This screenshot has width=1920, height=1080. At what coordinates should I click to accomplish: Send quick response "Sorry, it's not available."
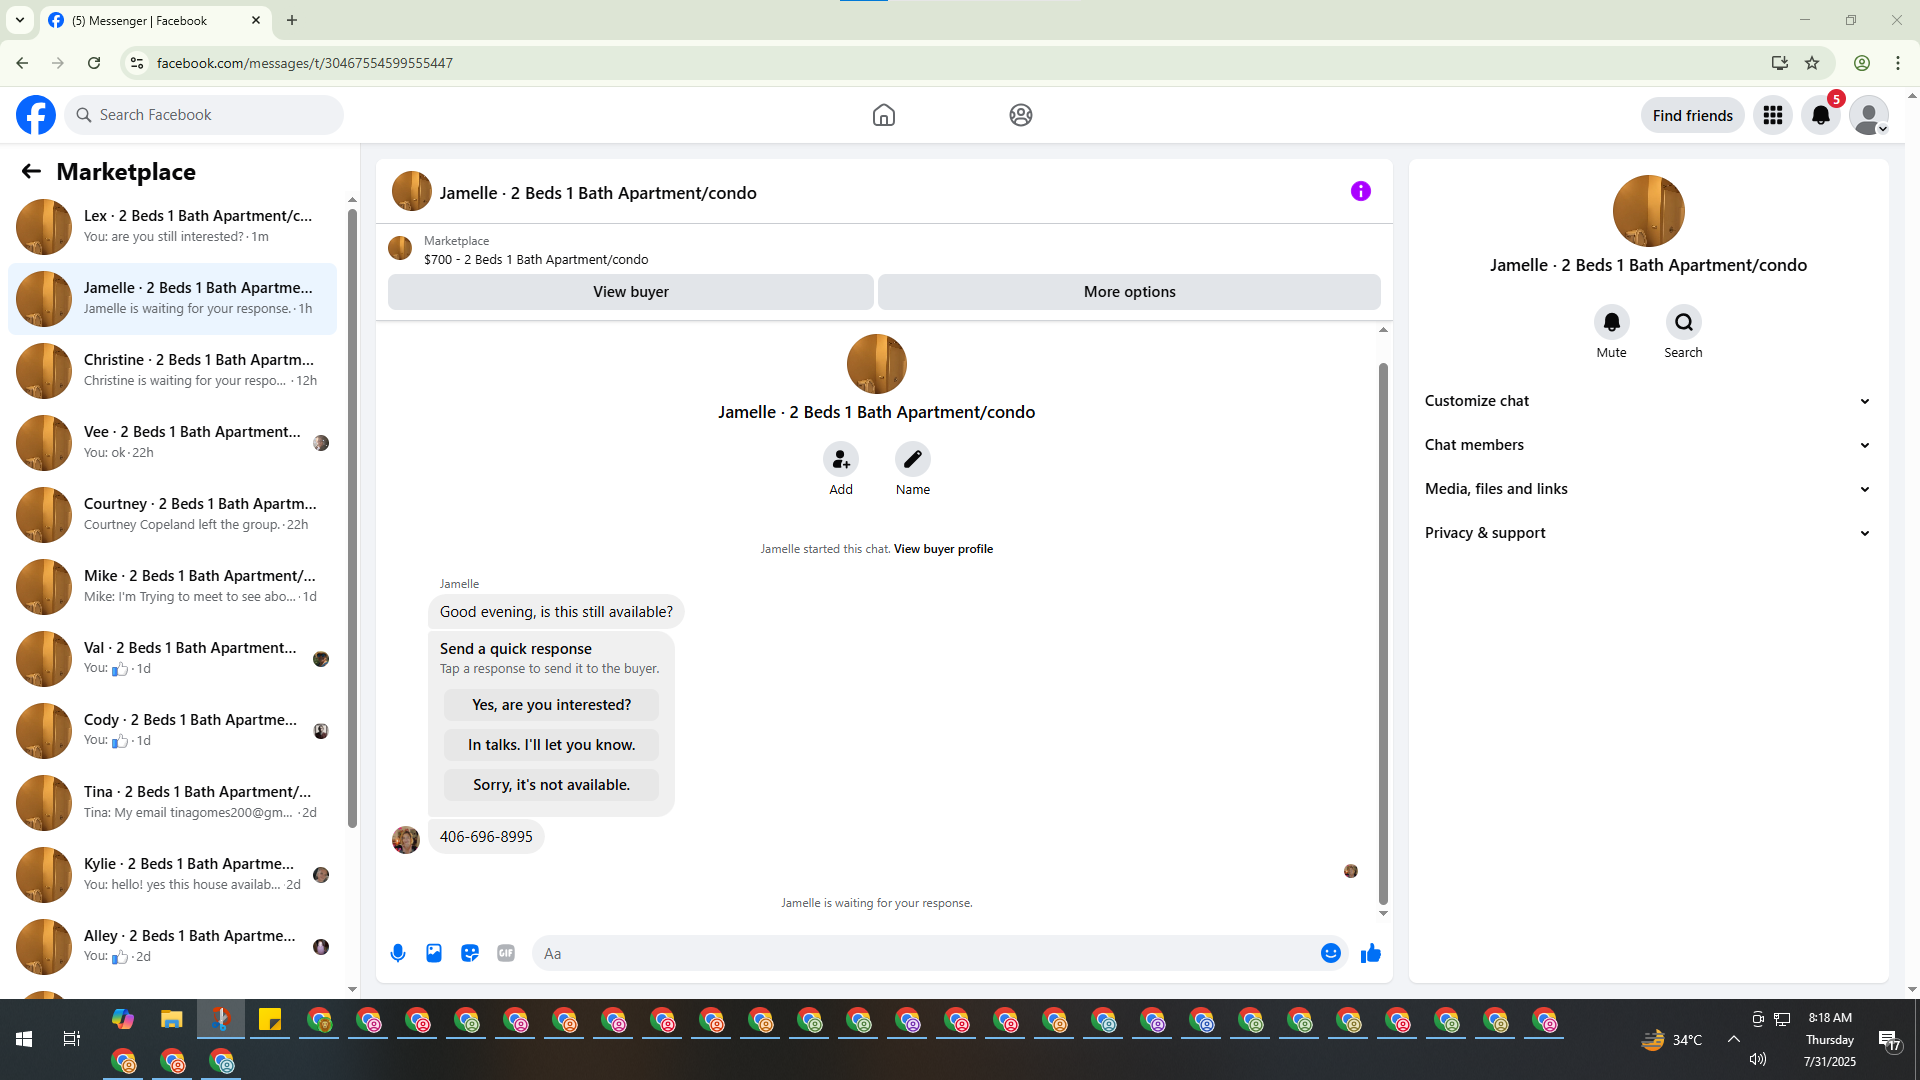click(551, 785)
